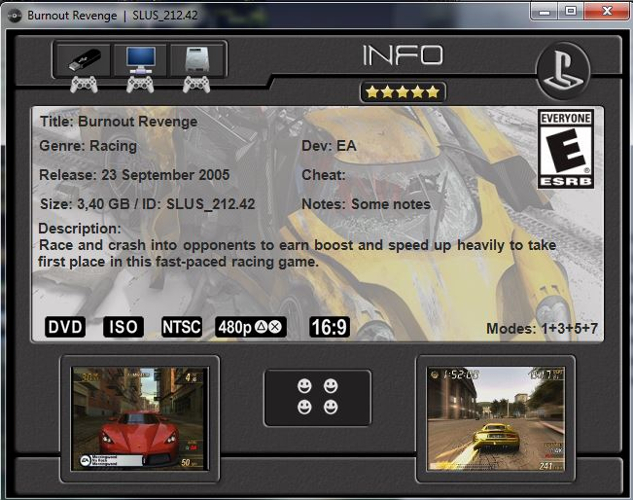Click the four smiley players panel
This screenshot has width=633, height=500.
click(x=317, y=397)
